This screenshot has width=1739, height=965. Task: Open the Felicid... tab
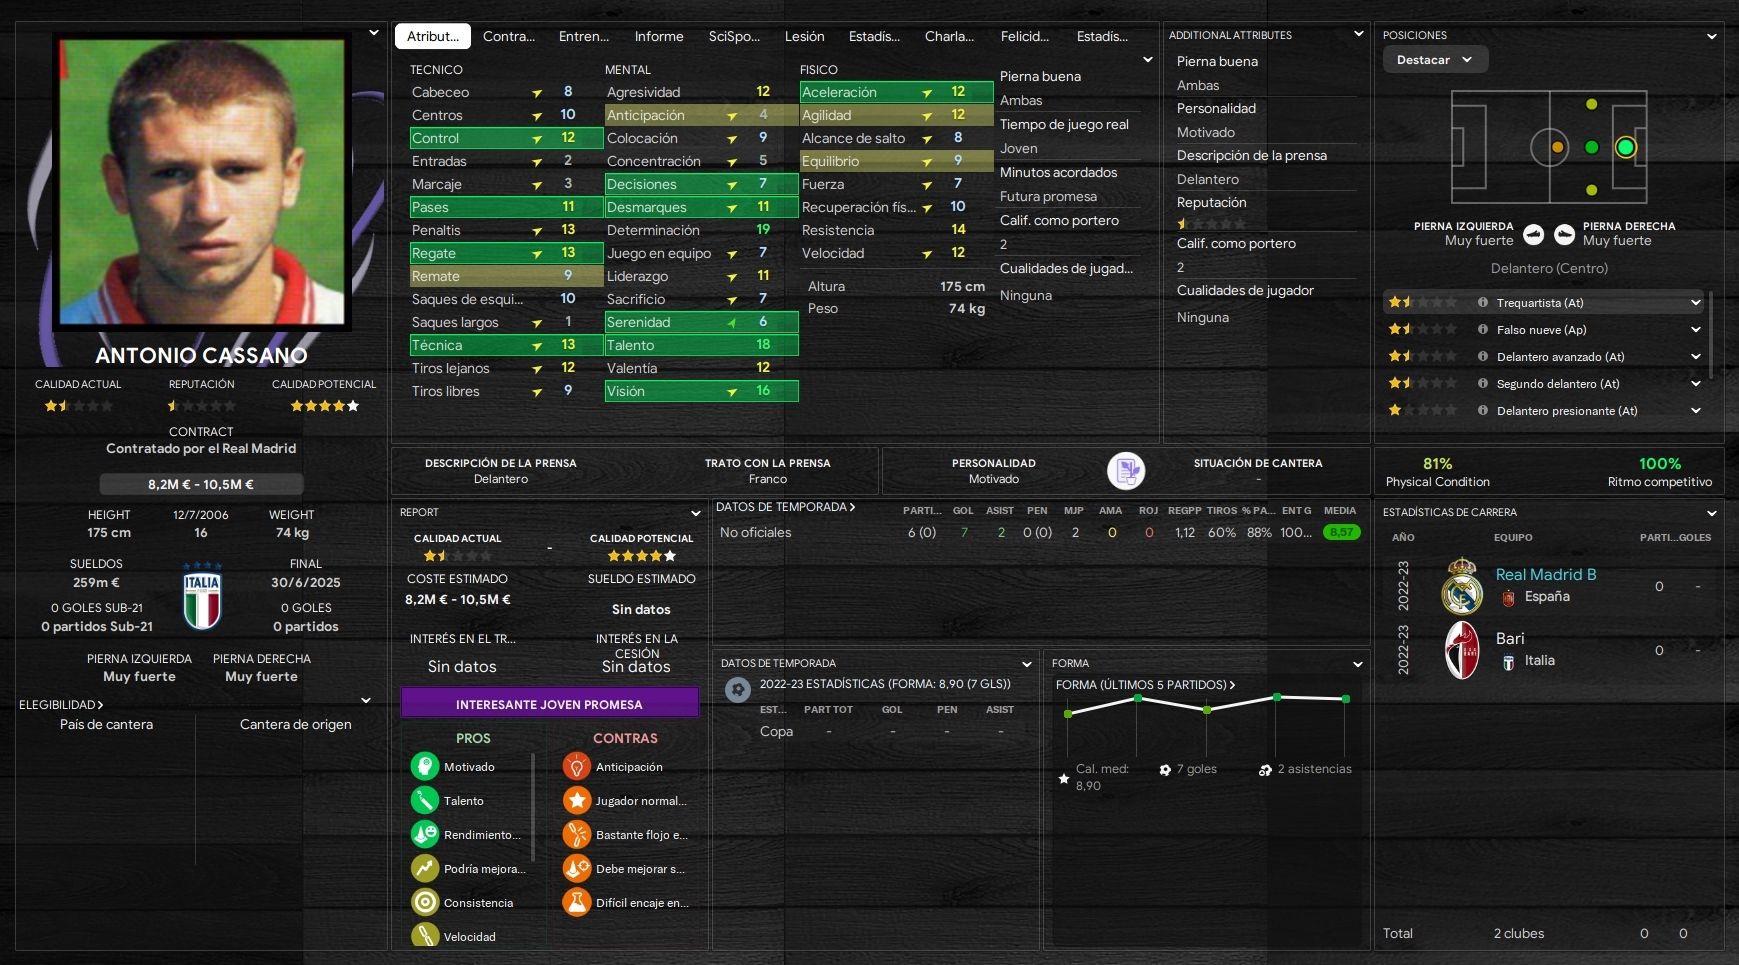click(1025, 36)
